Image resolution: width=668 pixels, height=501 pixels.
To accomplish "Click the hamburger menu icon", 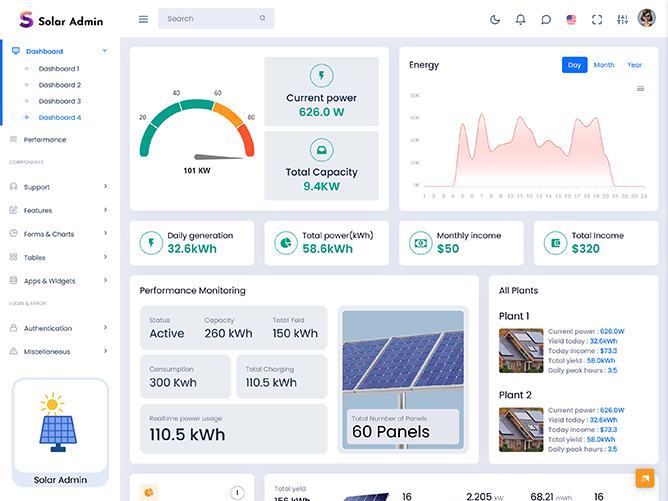I will (x=143, y=19).
